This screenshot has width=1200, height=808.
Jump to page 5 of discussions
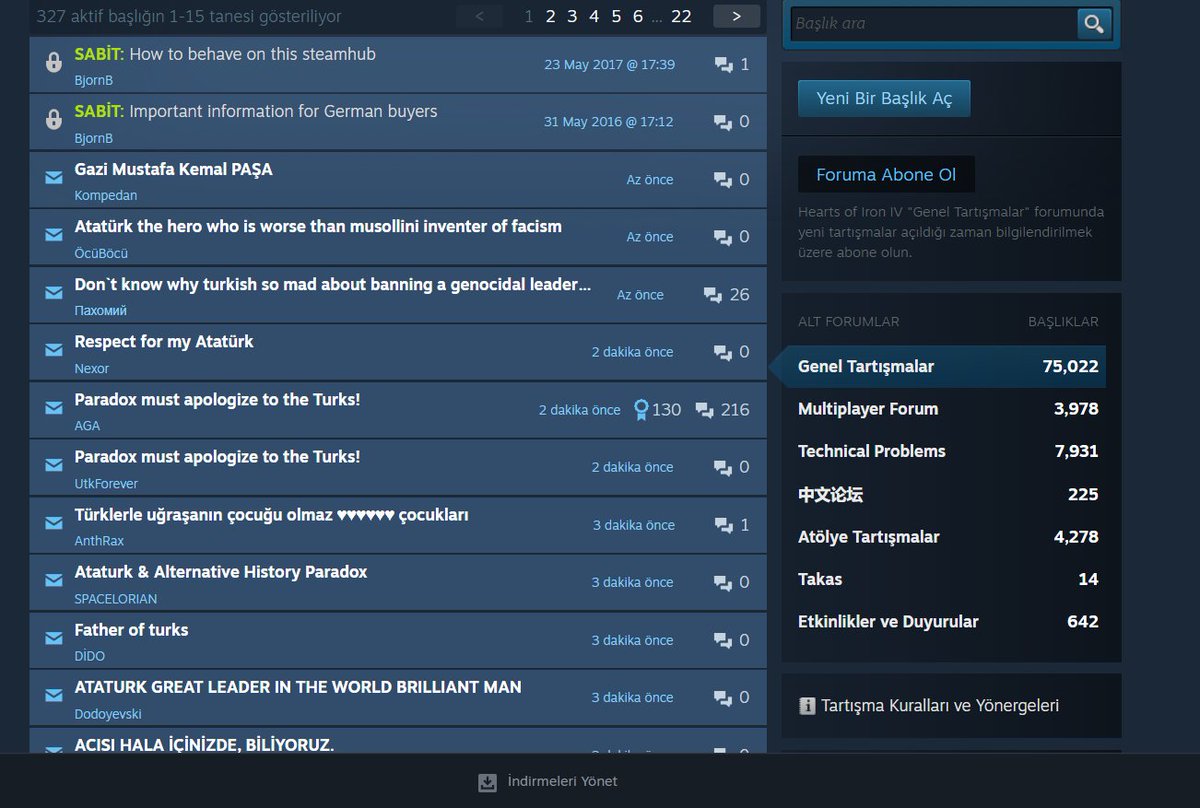coord(616,16)
